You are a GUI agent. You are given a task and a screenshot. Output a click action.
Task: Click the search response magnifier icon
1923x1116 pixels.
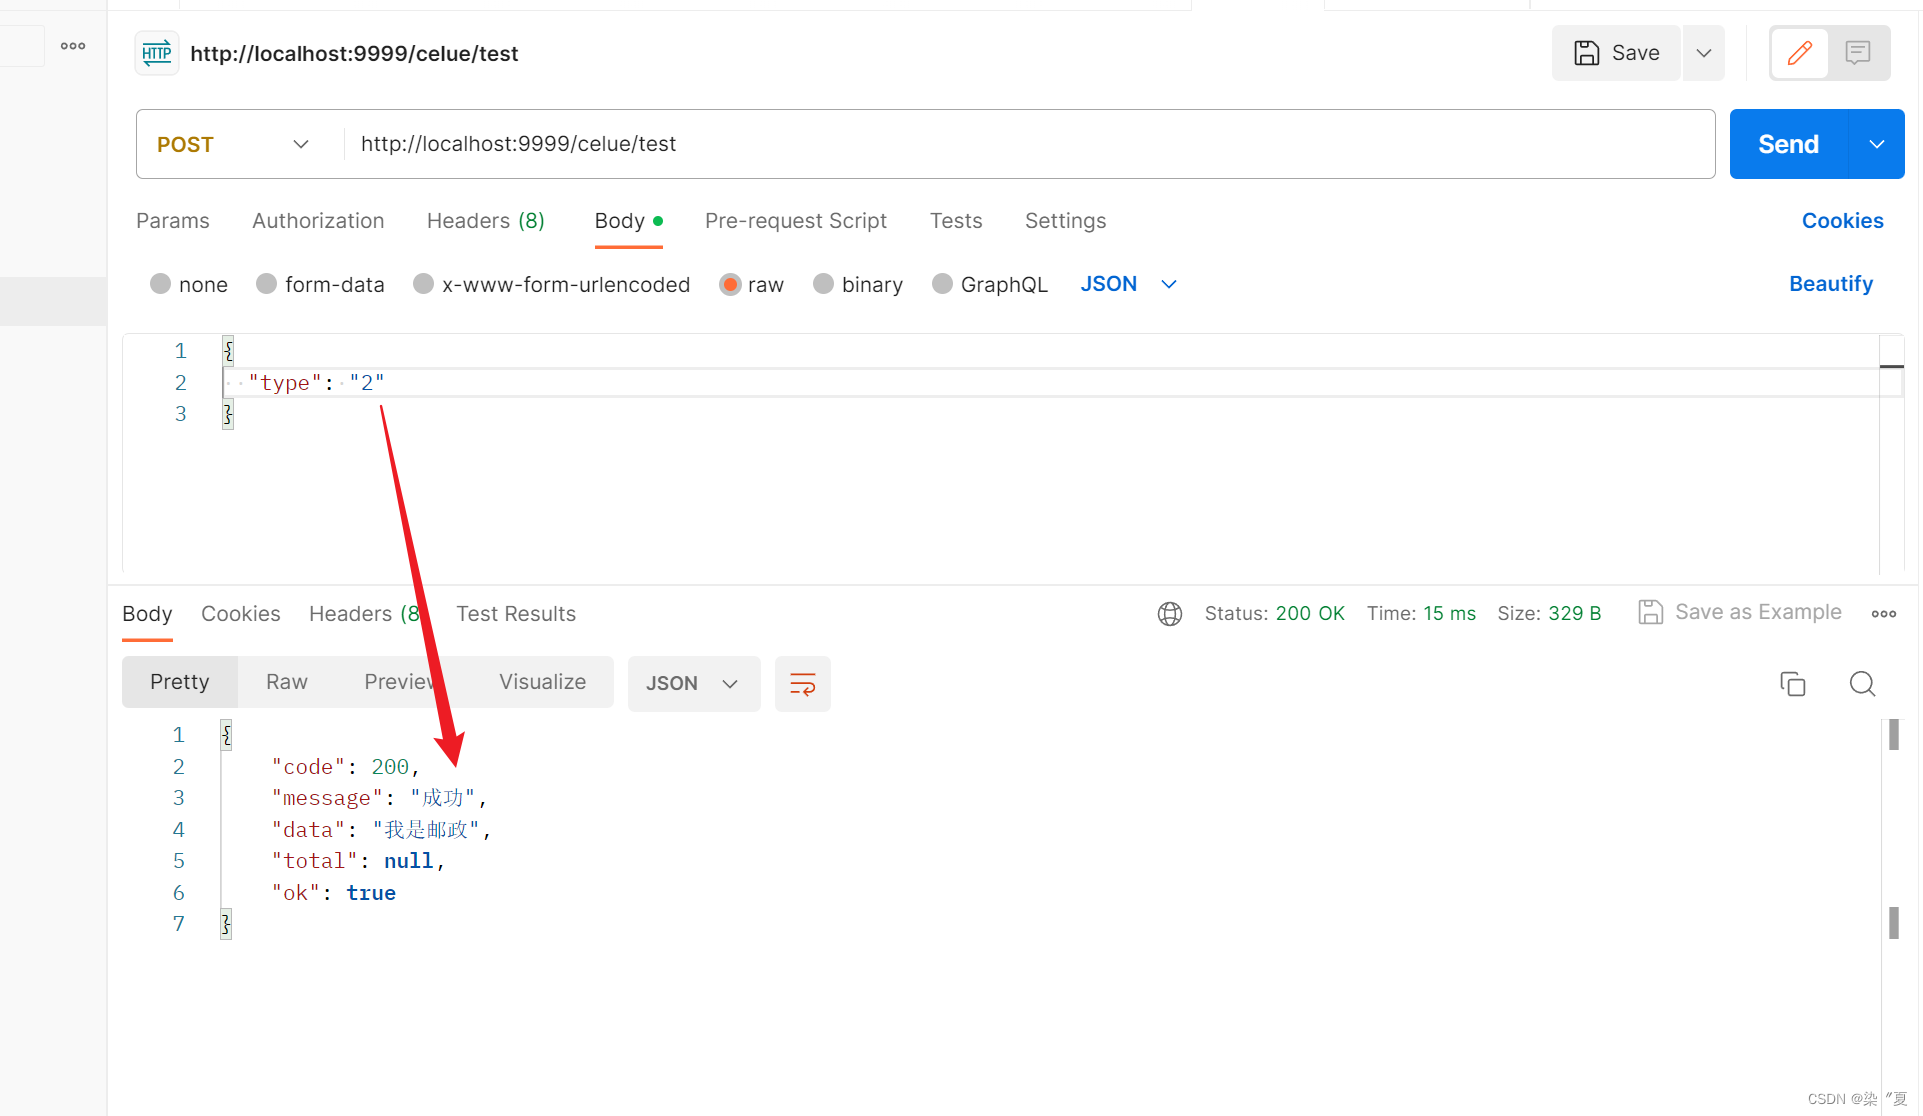click(x=1862, y=684)
